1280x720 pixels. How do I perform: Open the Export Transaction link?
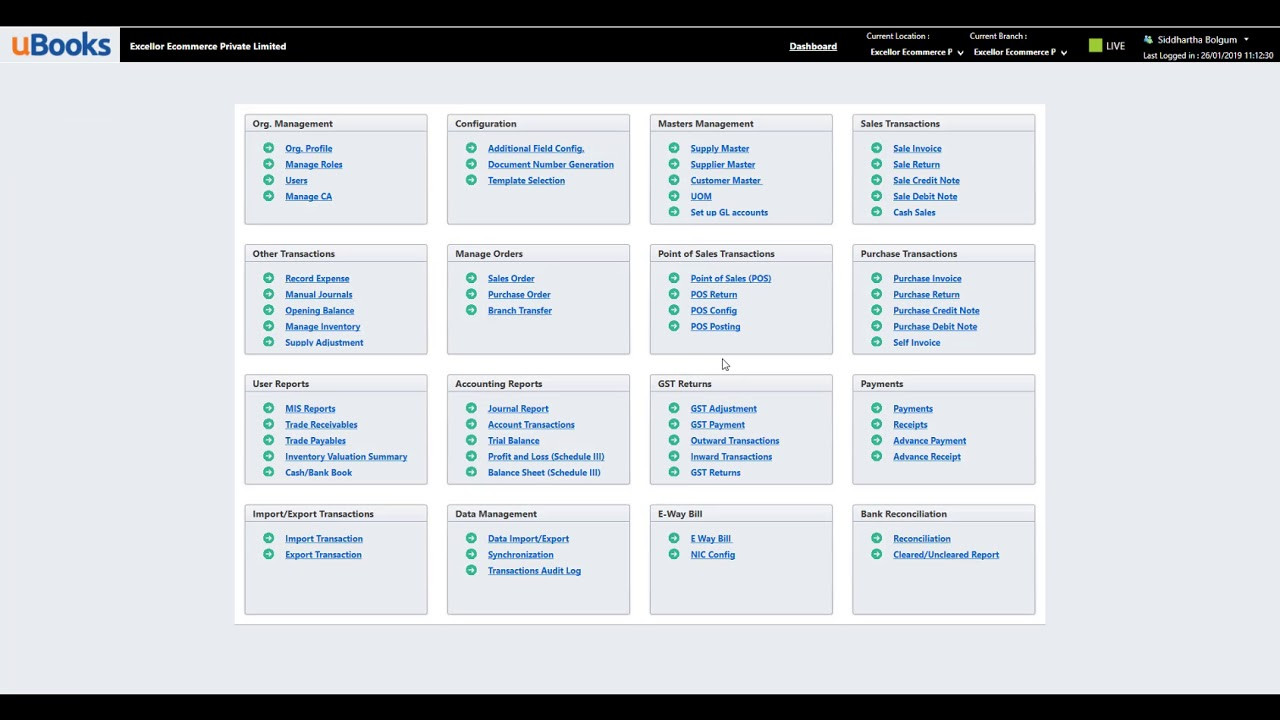[323, 554]
